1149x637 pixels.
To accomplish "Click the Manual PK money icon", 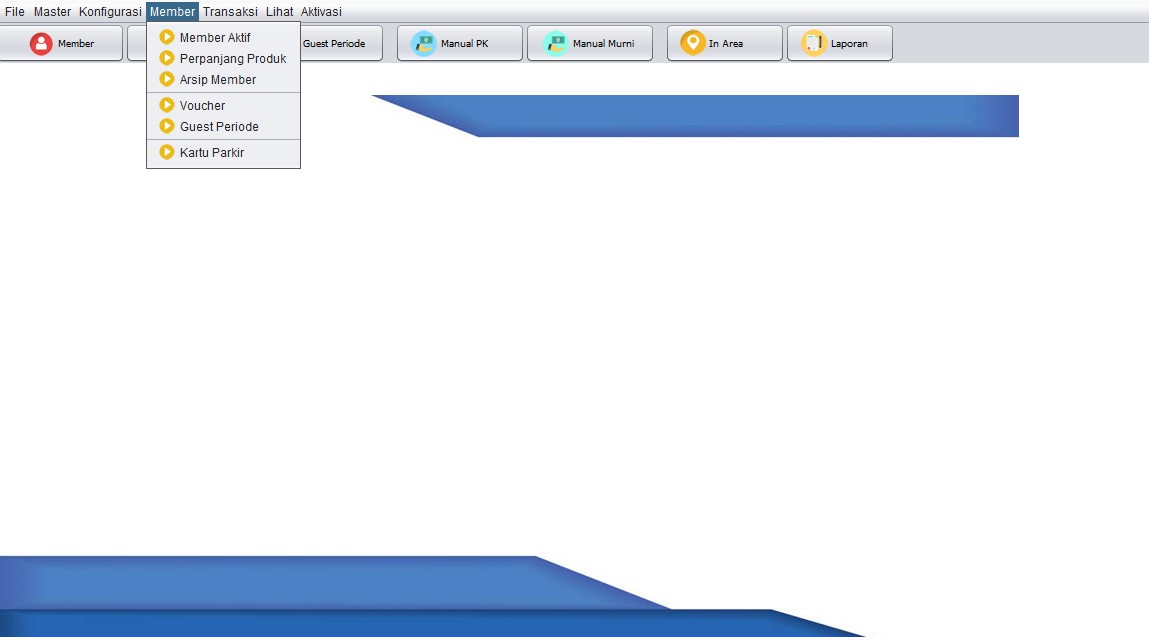I will coord(424,44).
